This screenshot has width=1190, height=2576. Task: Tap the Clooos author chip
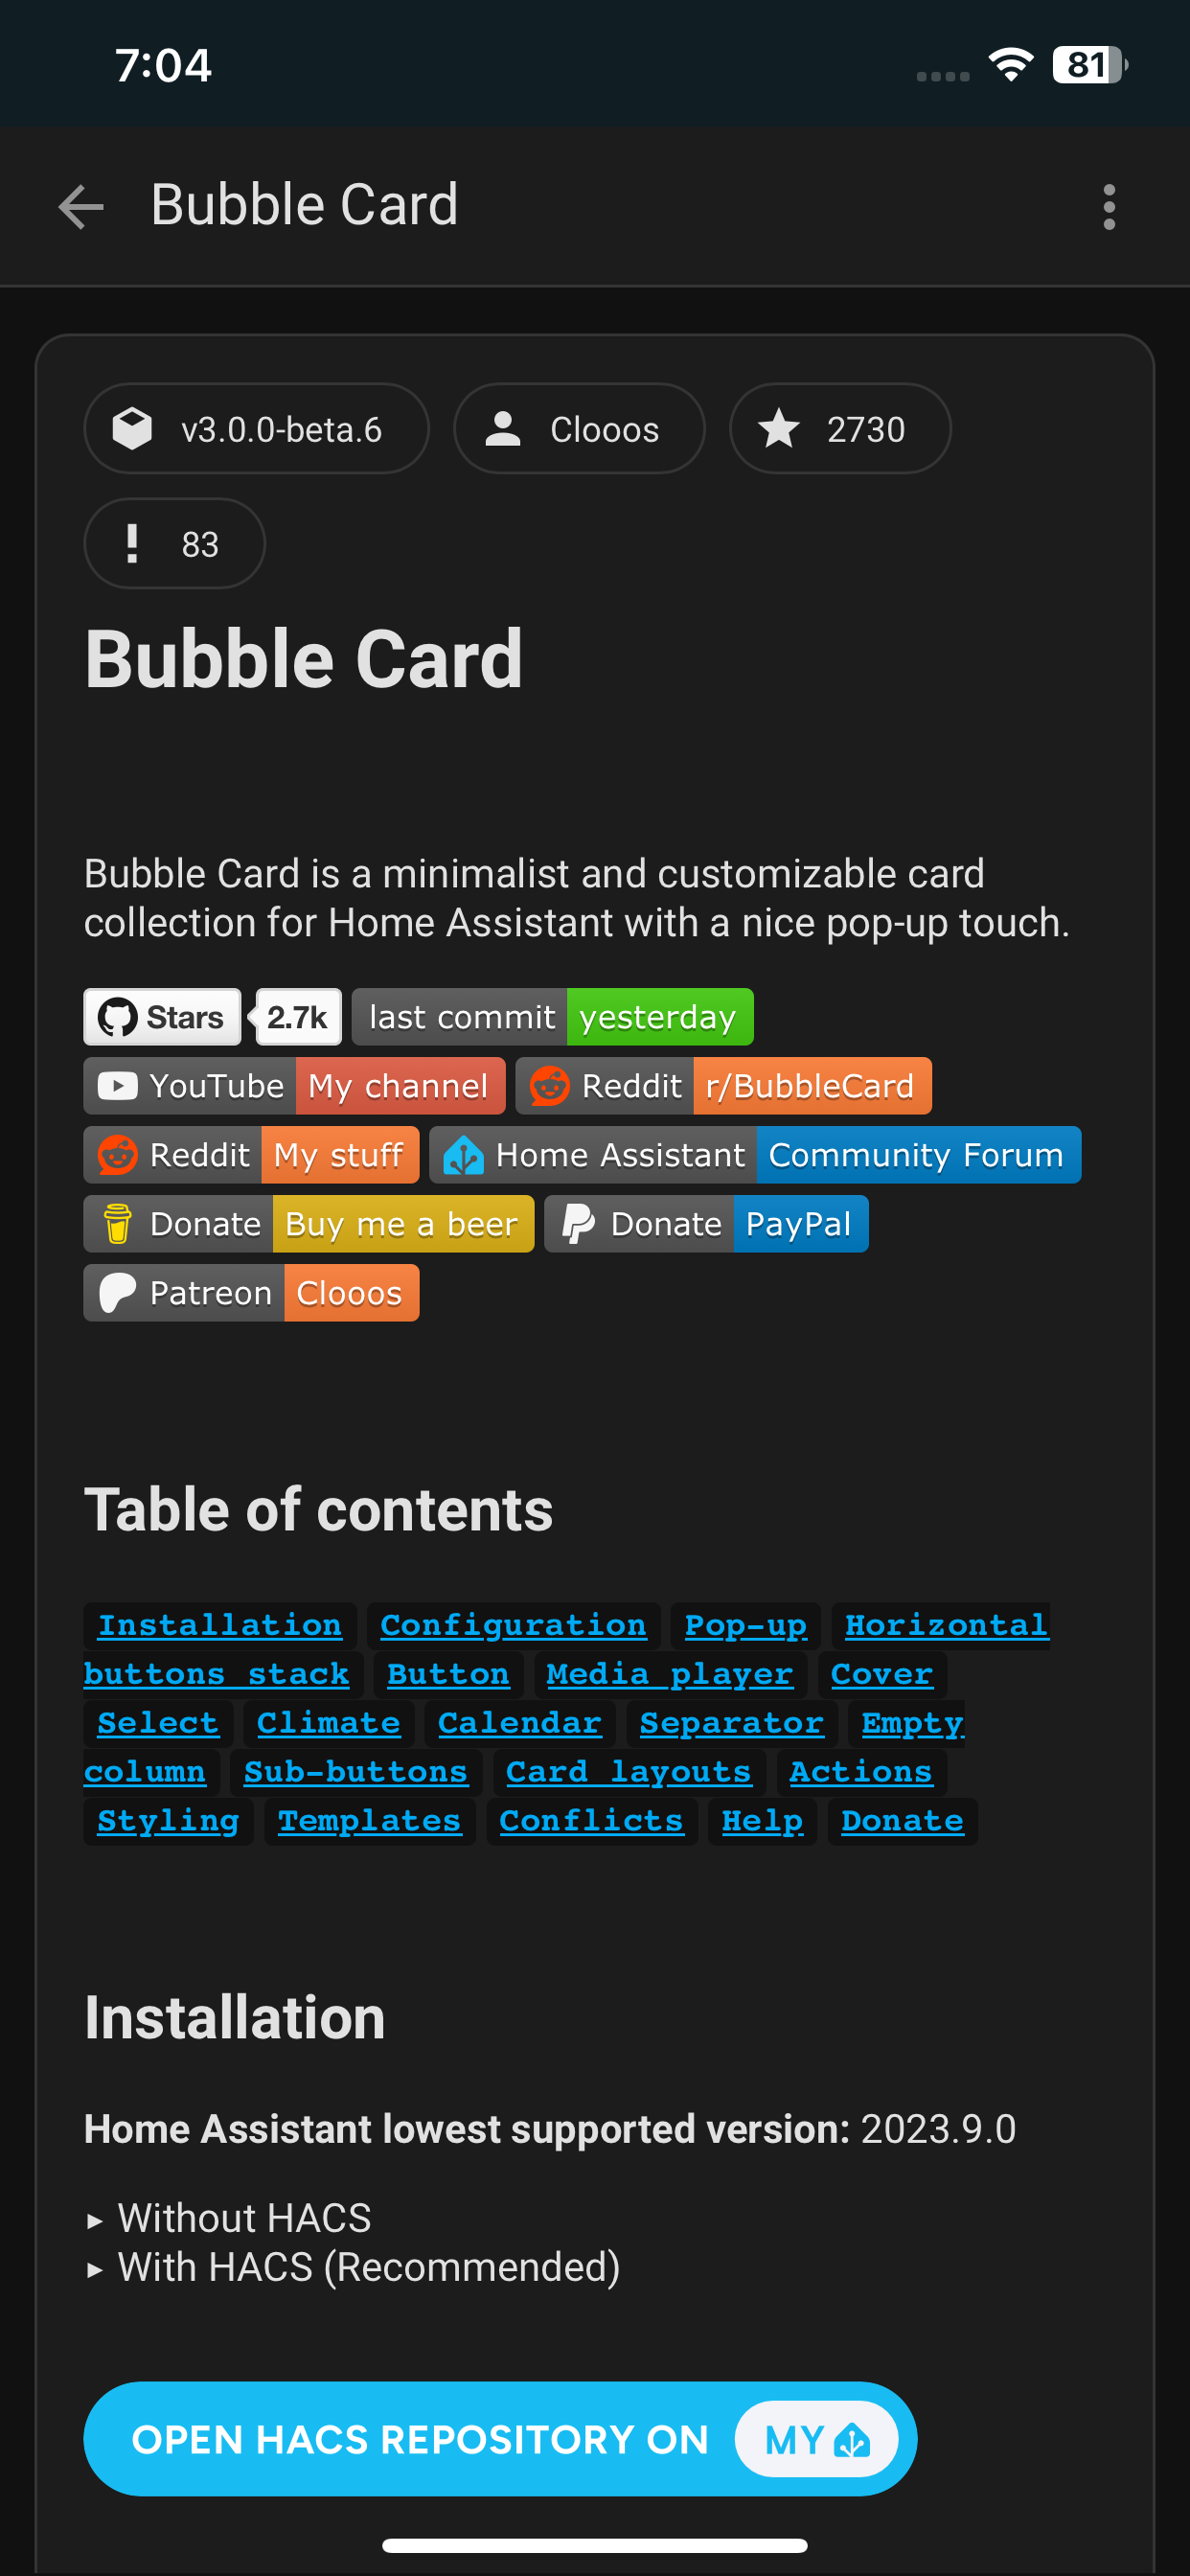point(579,428)
